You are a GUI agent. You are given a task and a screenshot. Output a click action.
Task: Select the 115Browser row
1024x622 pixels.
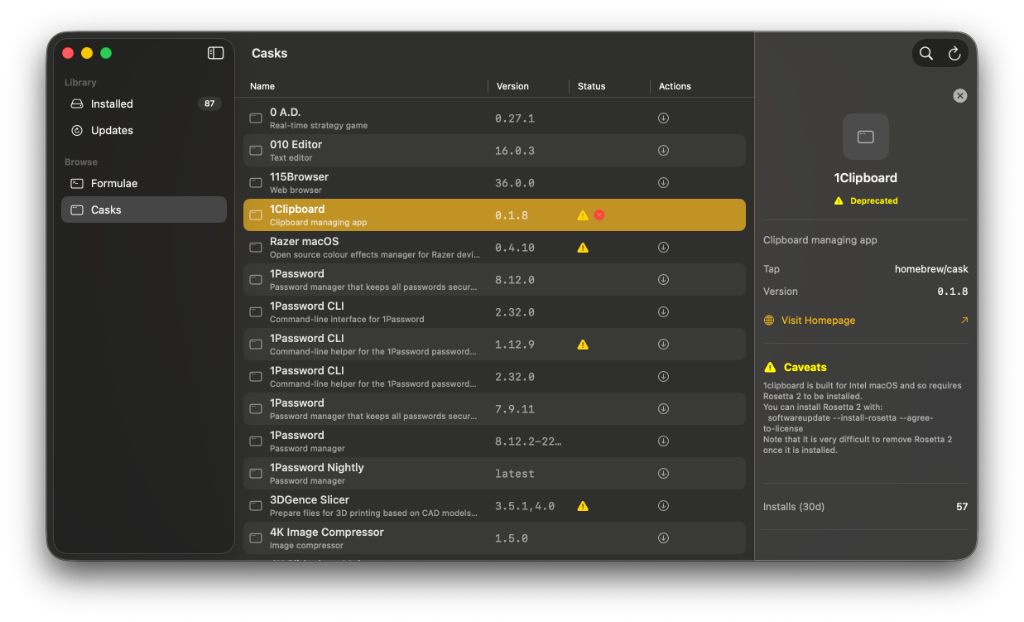(x=494, y=183)
